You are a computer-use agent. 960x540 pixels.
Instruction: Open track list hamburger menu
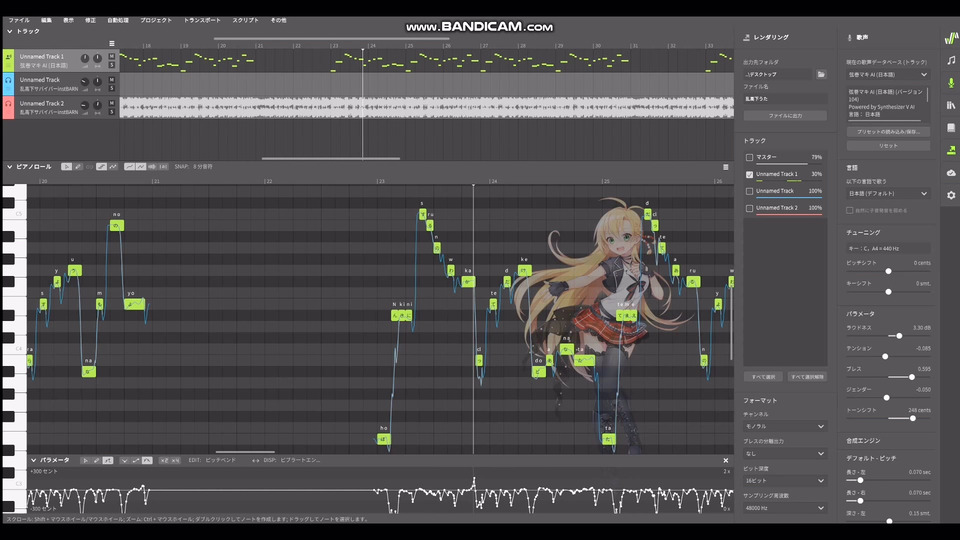[x=111, y=43]
